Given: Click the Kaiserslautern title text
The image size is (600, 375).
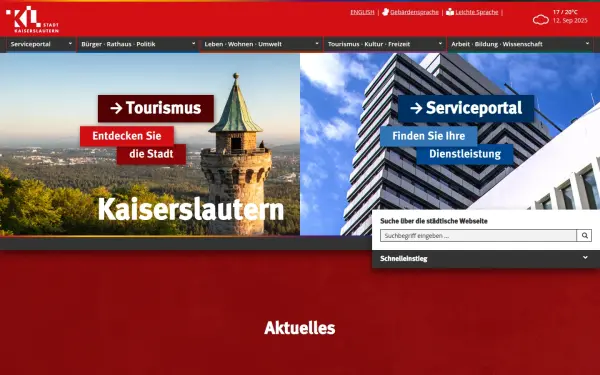Looking at the screenshot, I should pyautogui.click(x=191, y=209).
